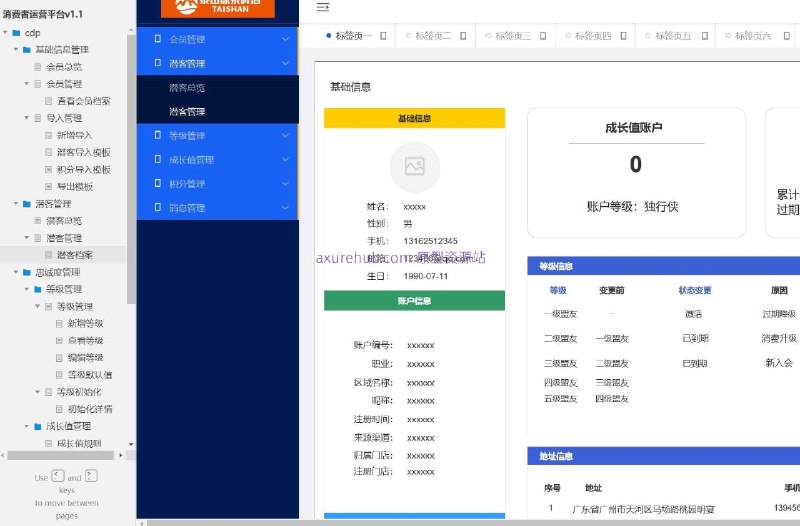
Task: Open 潜客导入模板 tree page
Action: pos(84,152)
